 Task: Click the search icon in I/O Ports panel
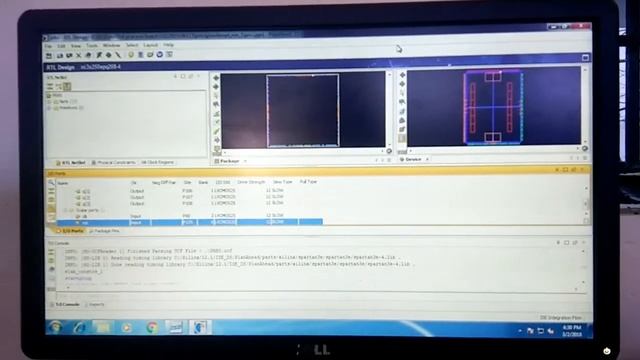[x=51, y=182]
